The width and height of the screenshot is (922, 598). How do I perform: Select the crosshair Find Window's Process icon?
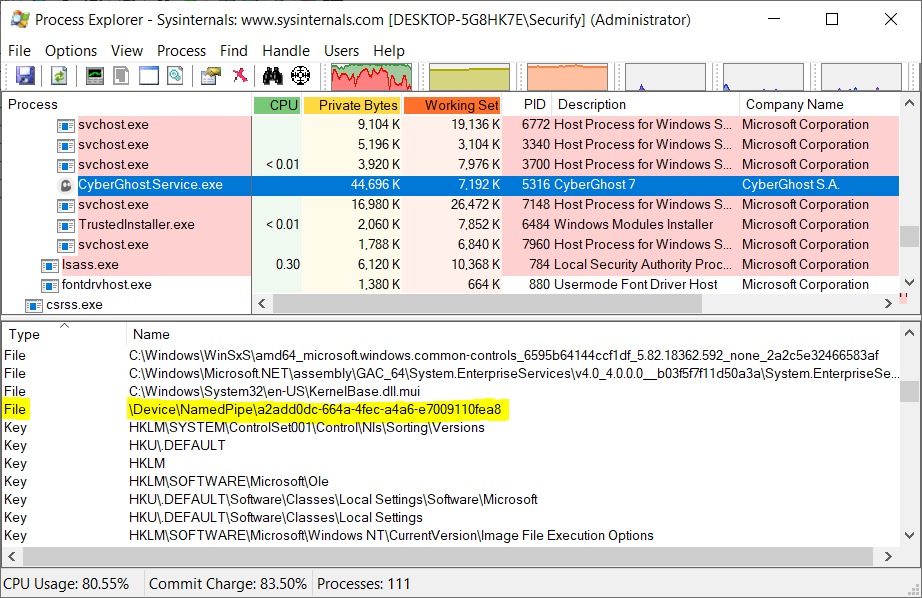point(300,75)
